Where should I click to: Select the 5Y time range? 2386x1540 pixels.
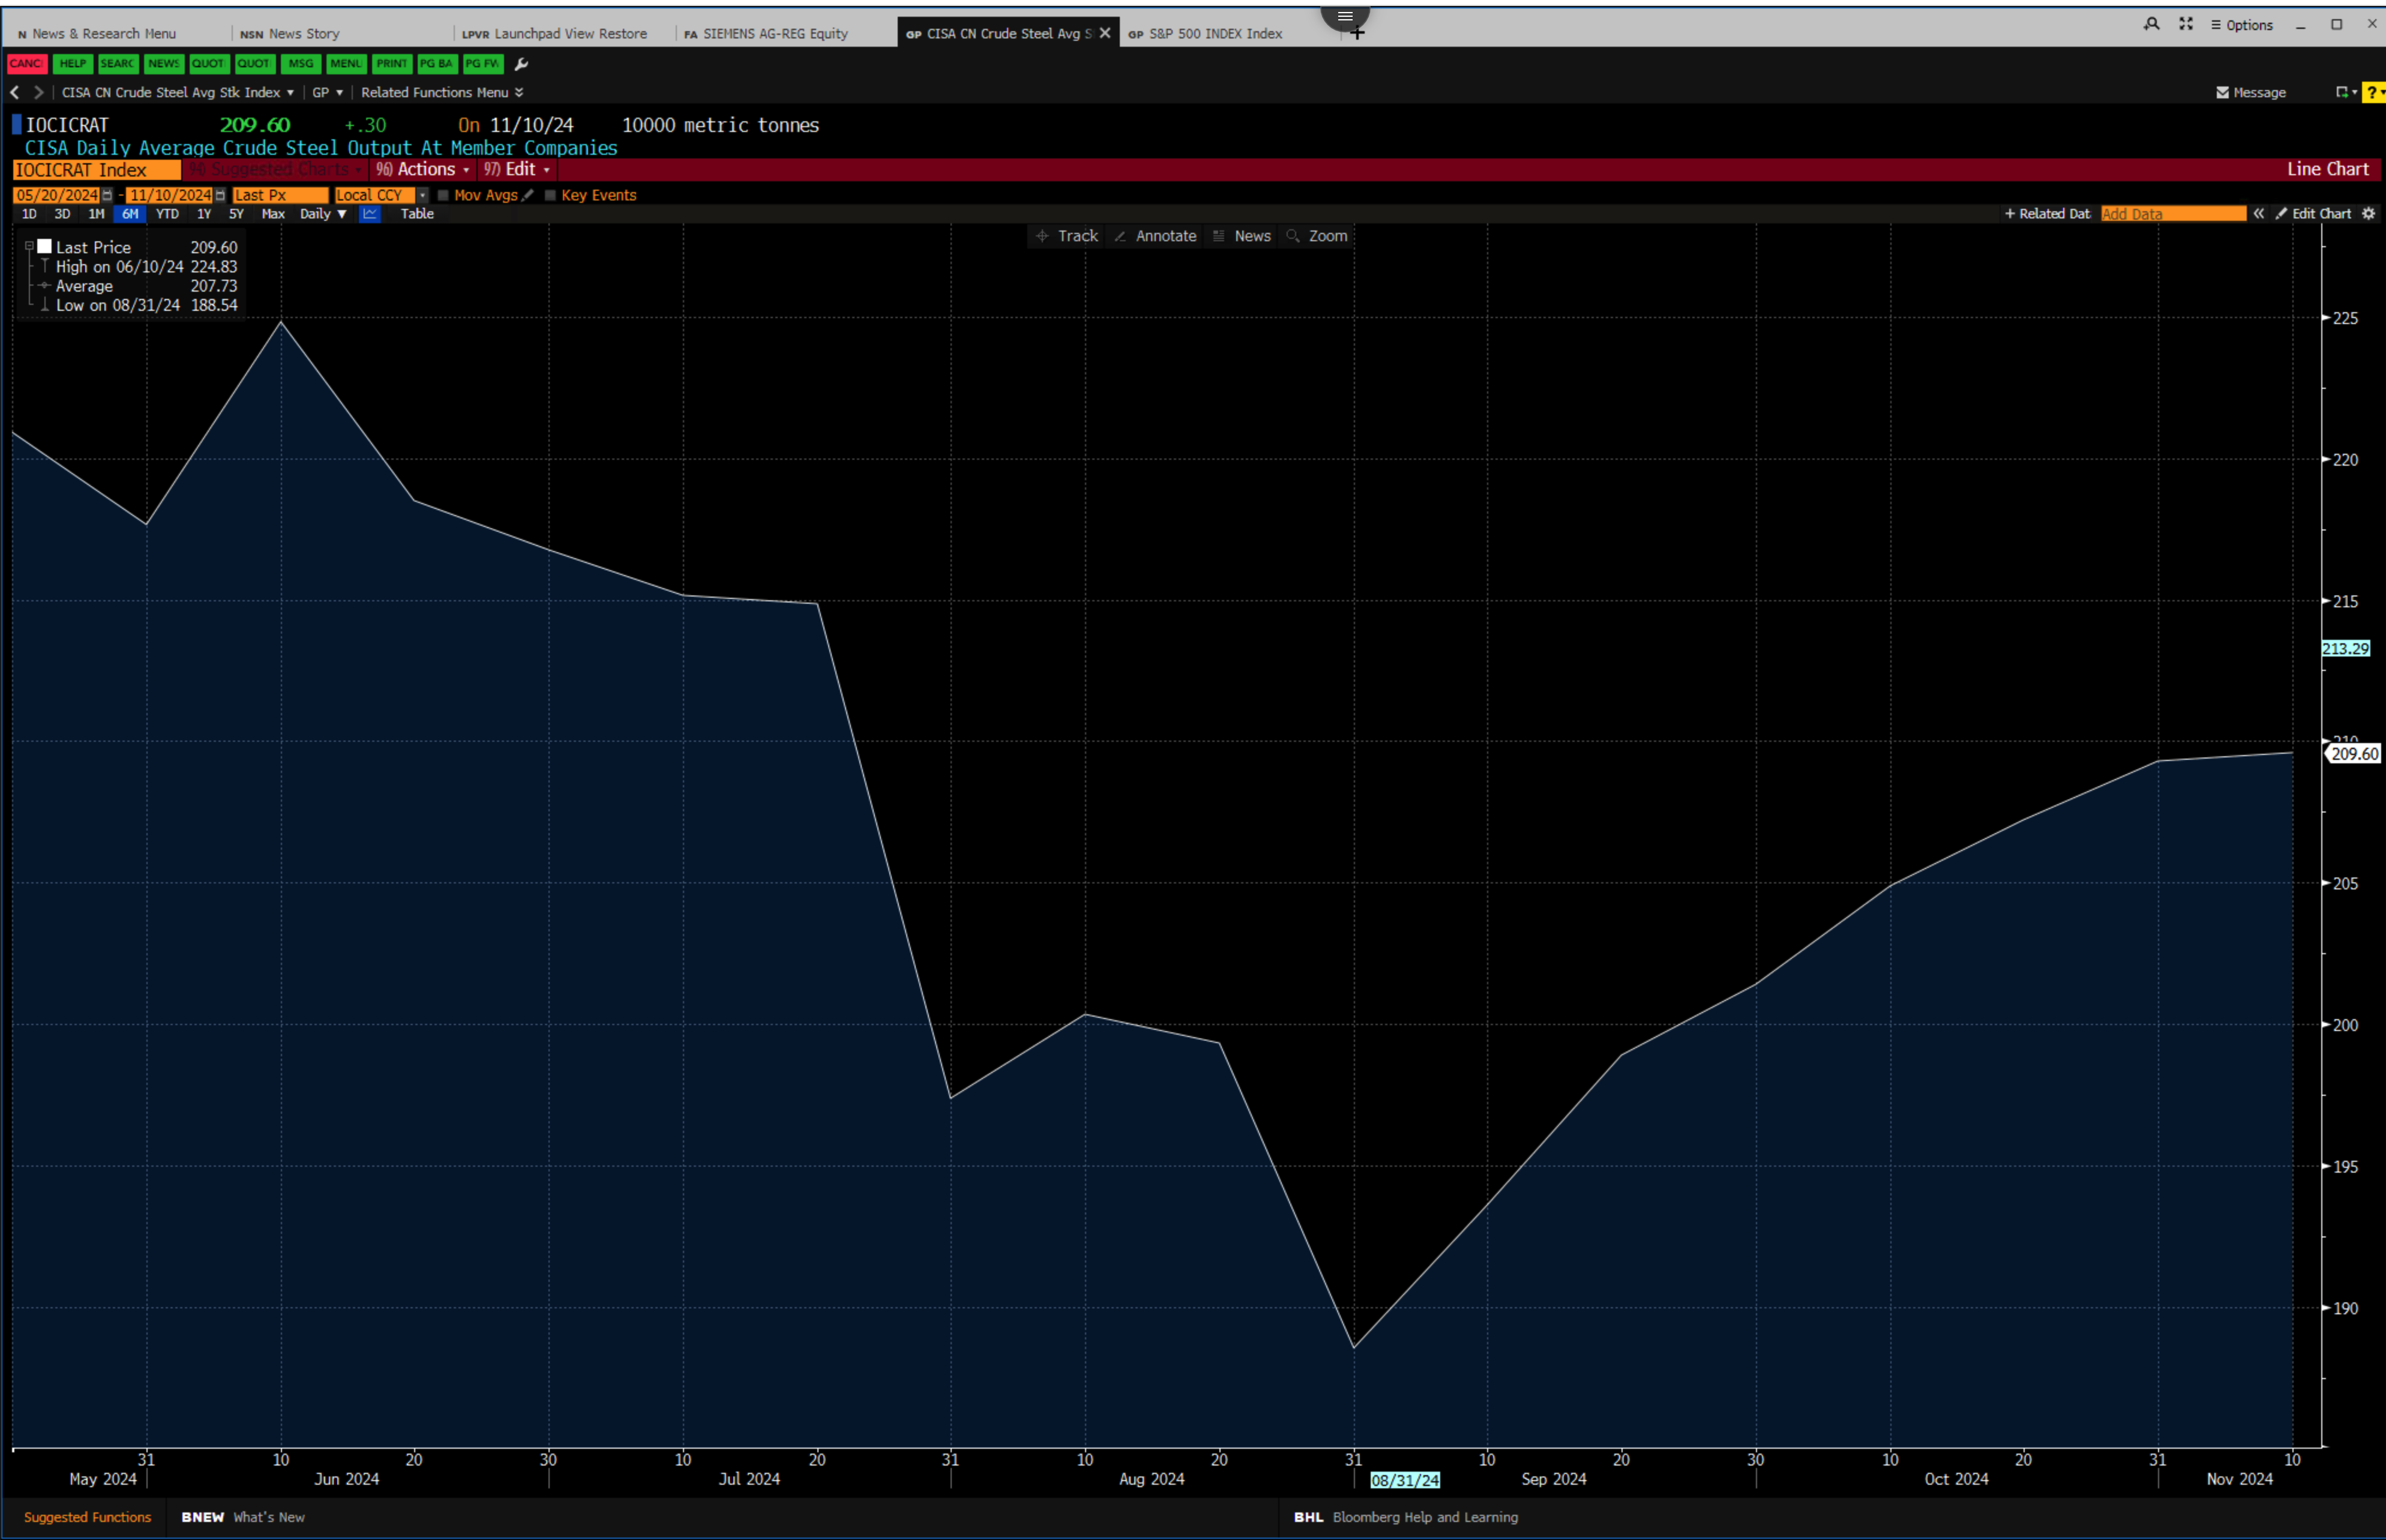tap(236, 214)
